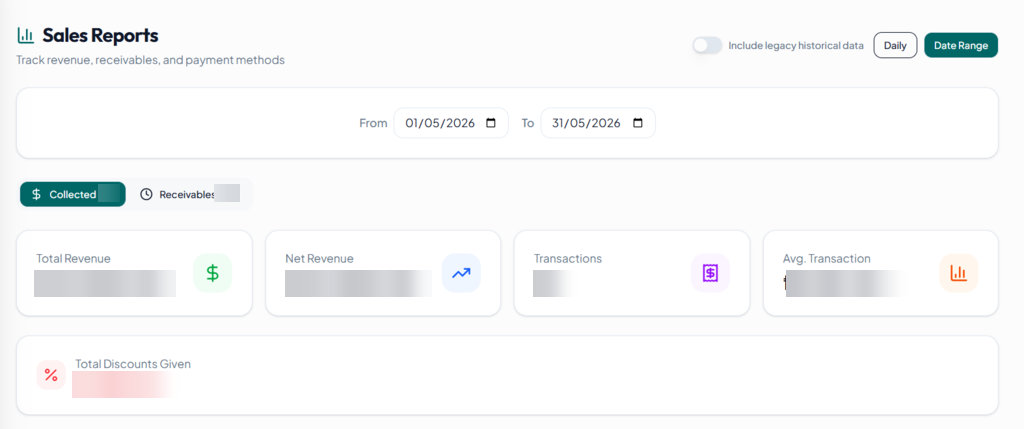Click the Sales Reports heading
This screenshot has width=1024, height=429.
tap(101, 35)
